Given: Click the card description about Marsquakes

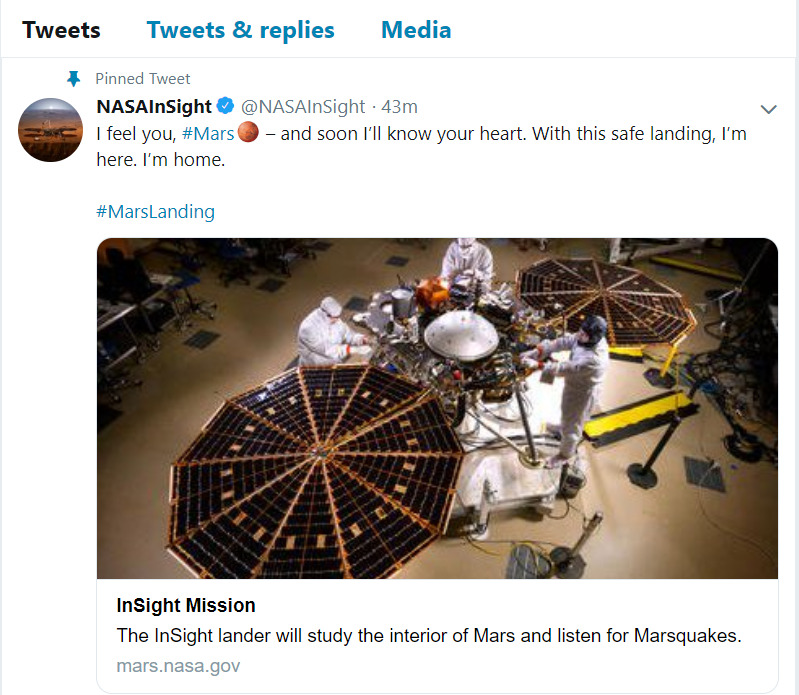Looking at the screenshot, I should coord(429,635).
